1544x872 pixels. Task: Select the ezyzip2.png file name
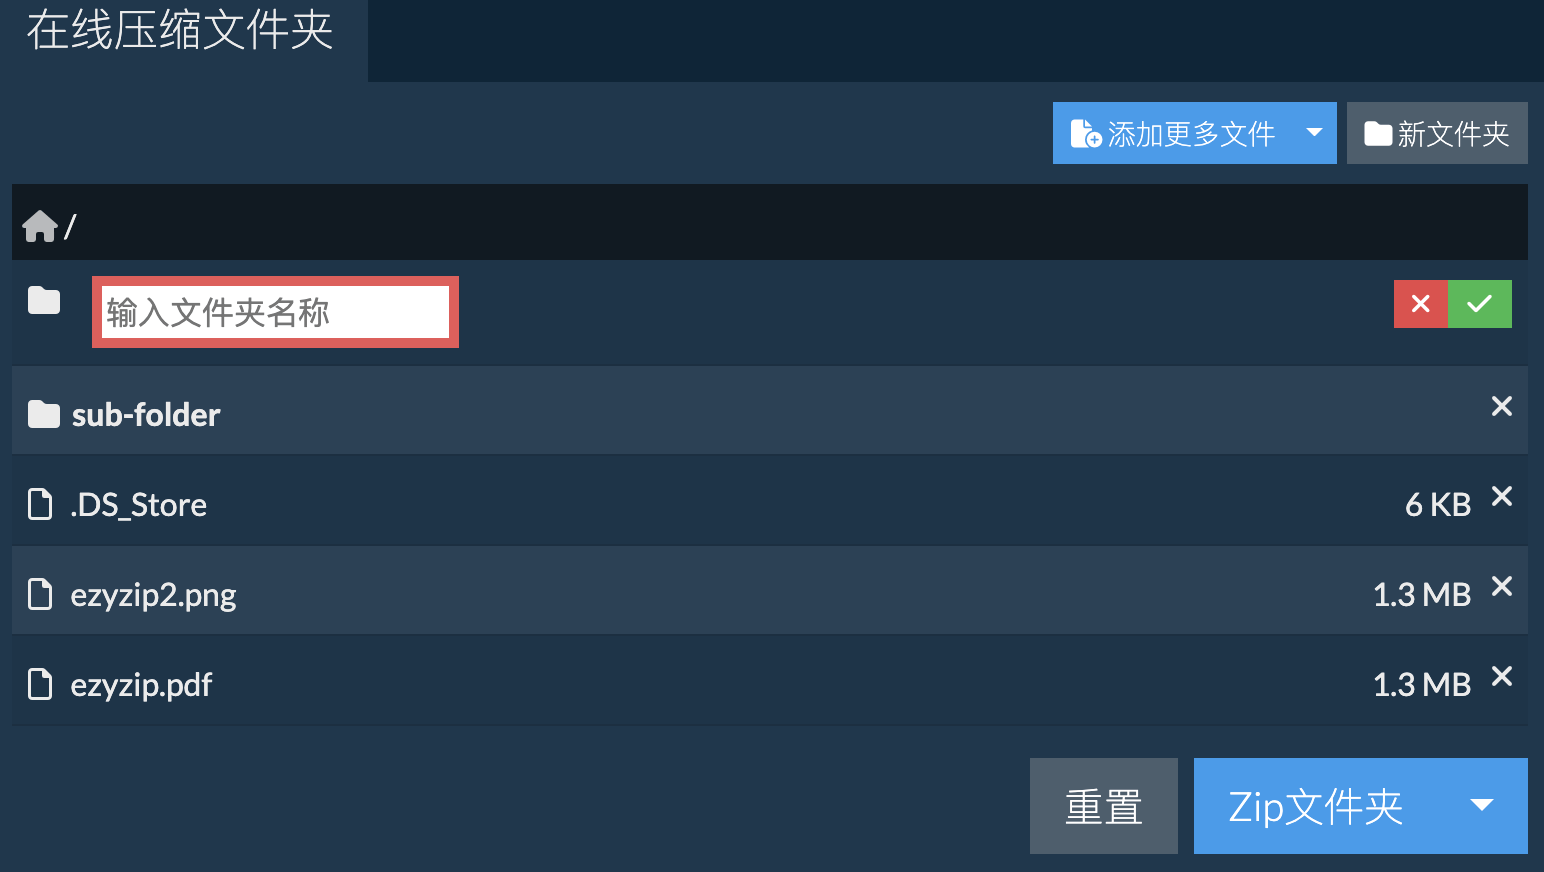pyautogui.click(x=153, y=596)
